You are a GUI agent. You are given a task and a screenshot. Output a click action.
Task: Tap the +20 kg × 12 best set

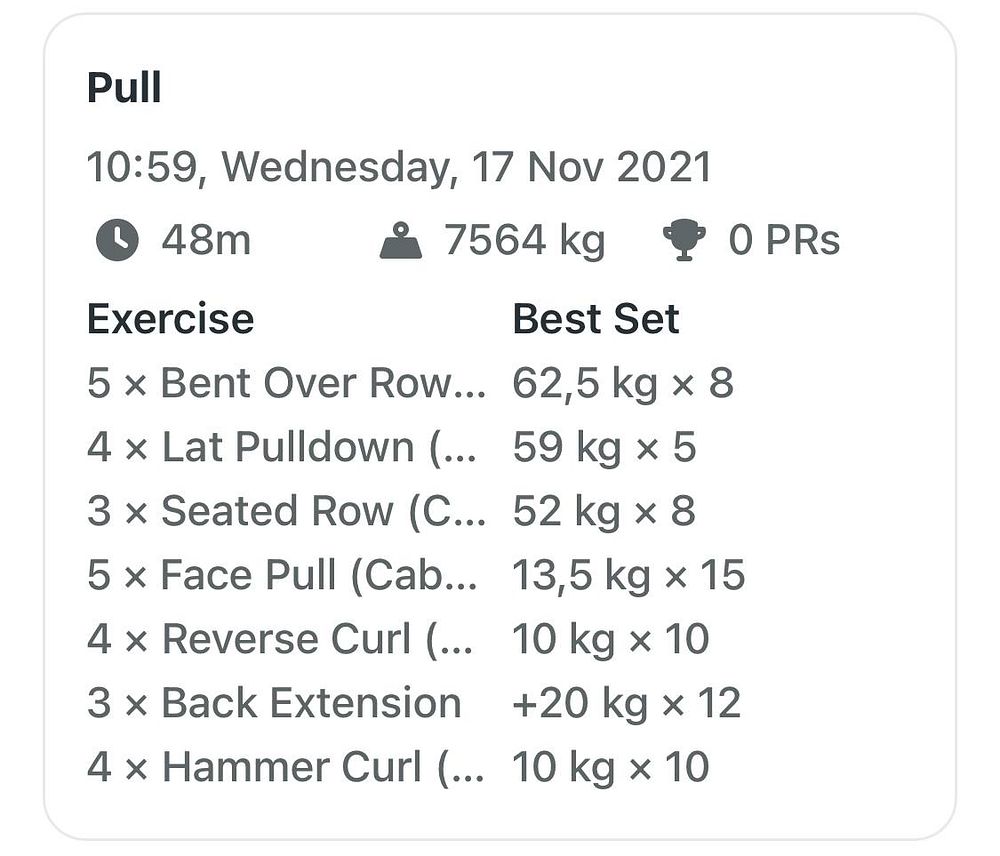pyautogui.click(x=627, y=704)
